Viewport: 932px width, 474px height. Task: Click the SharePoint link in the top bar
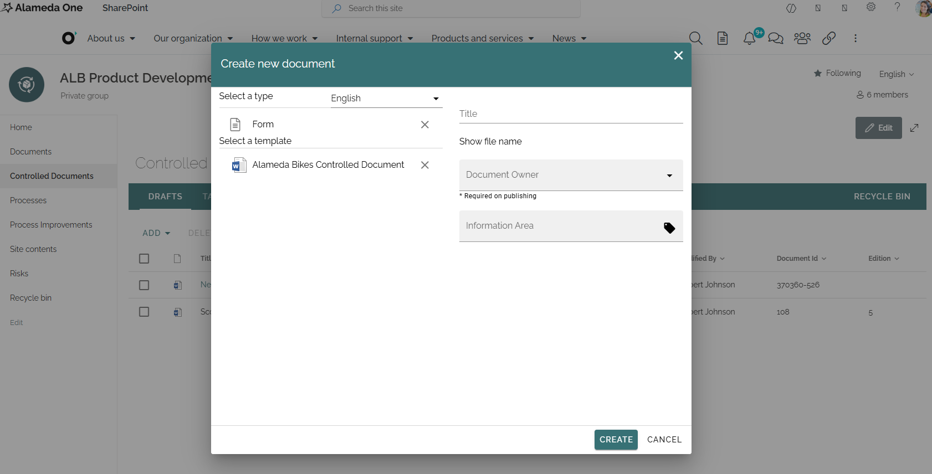125,8
